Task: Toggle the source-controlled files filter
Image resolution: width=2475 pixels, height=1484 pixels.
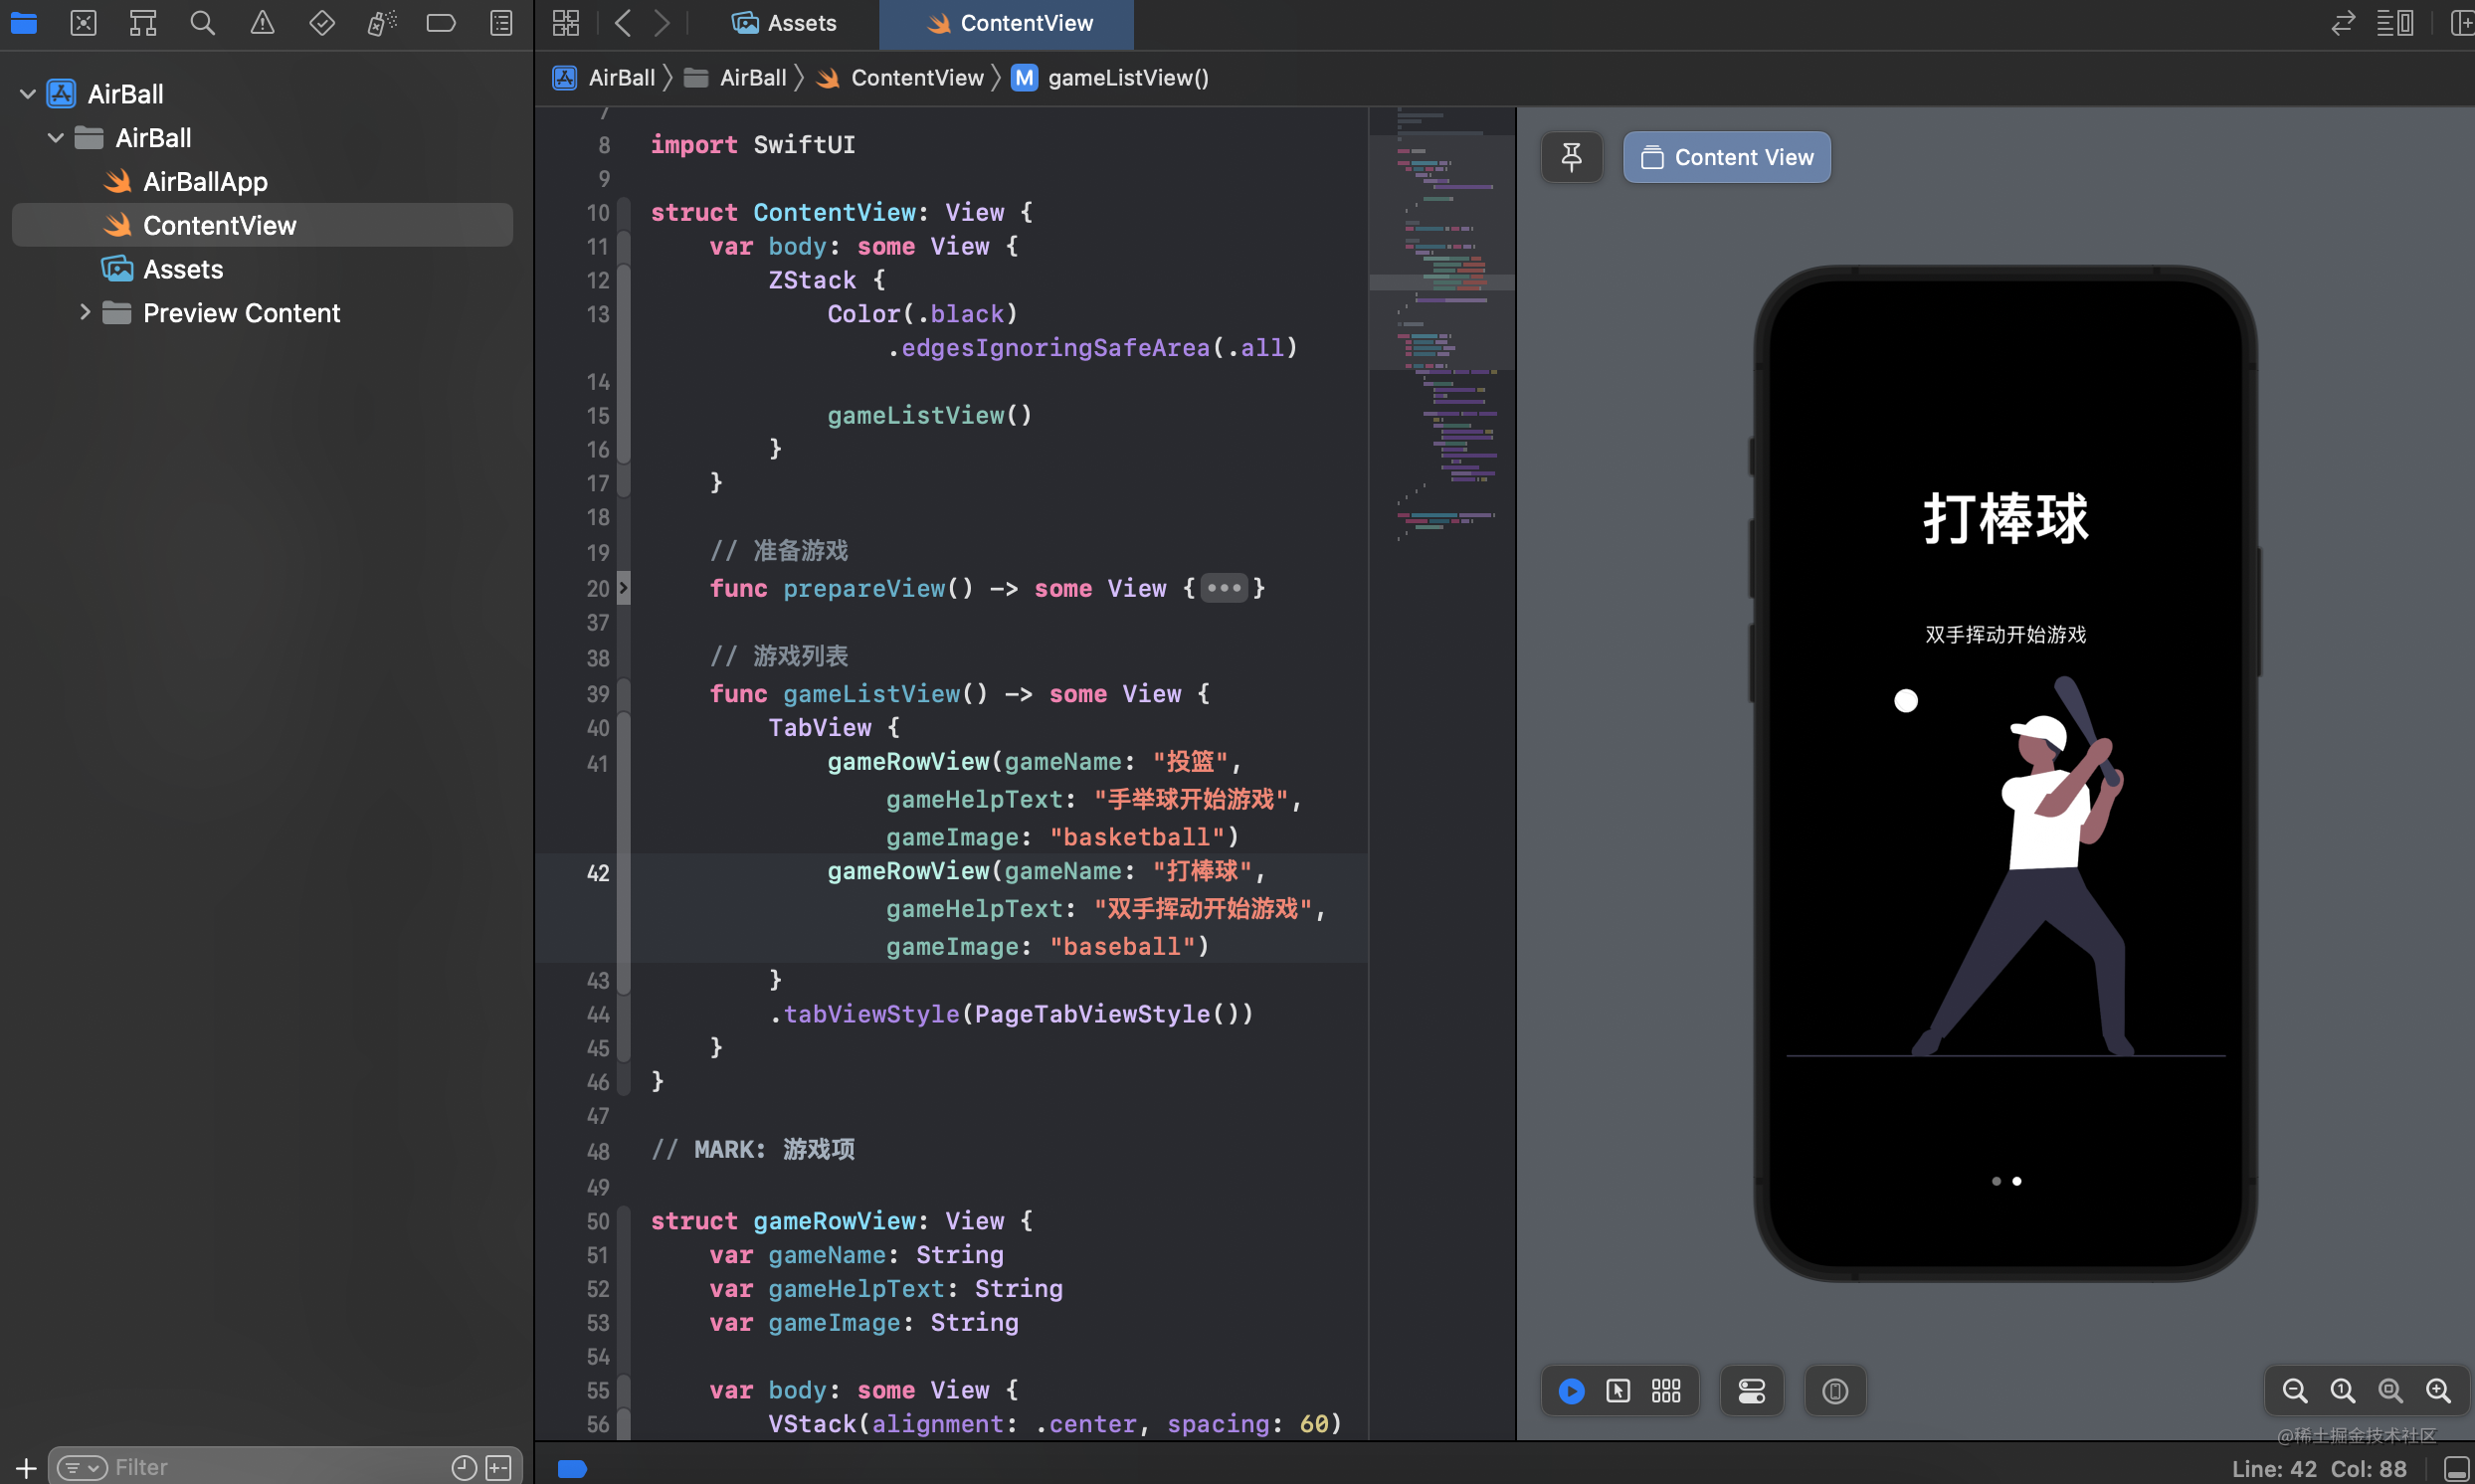Action: pos(498,1468)
